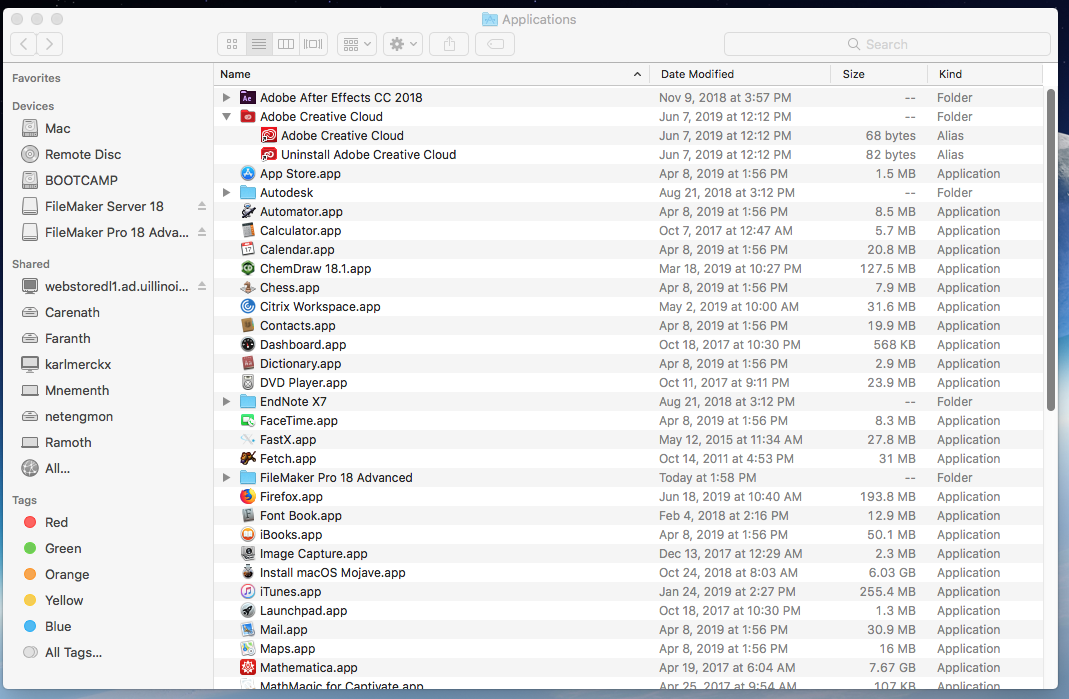The width and height of the screenshot is (1069, 699).
Task: Collapse the Adobe Creative Cloud folder
Action: [x=226, y=117]
